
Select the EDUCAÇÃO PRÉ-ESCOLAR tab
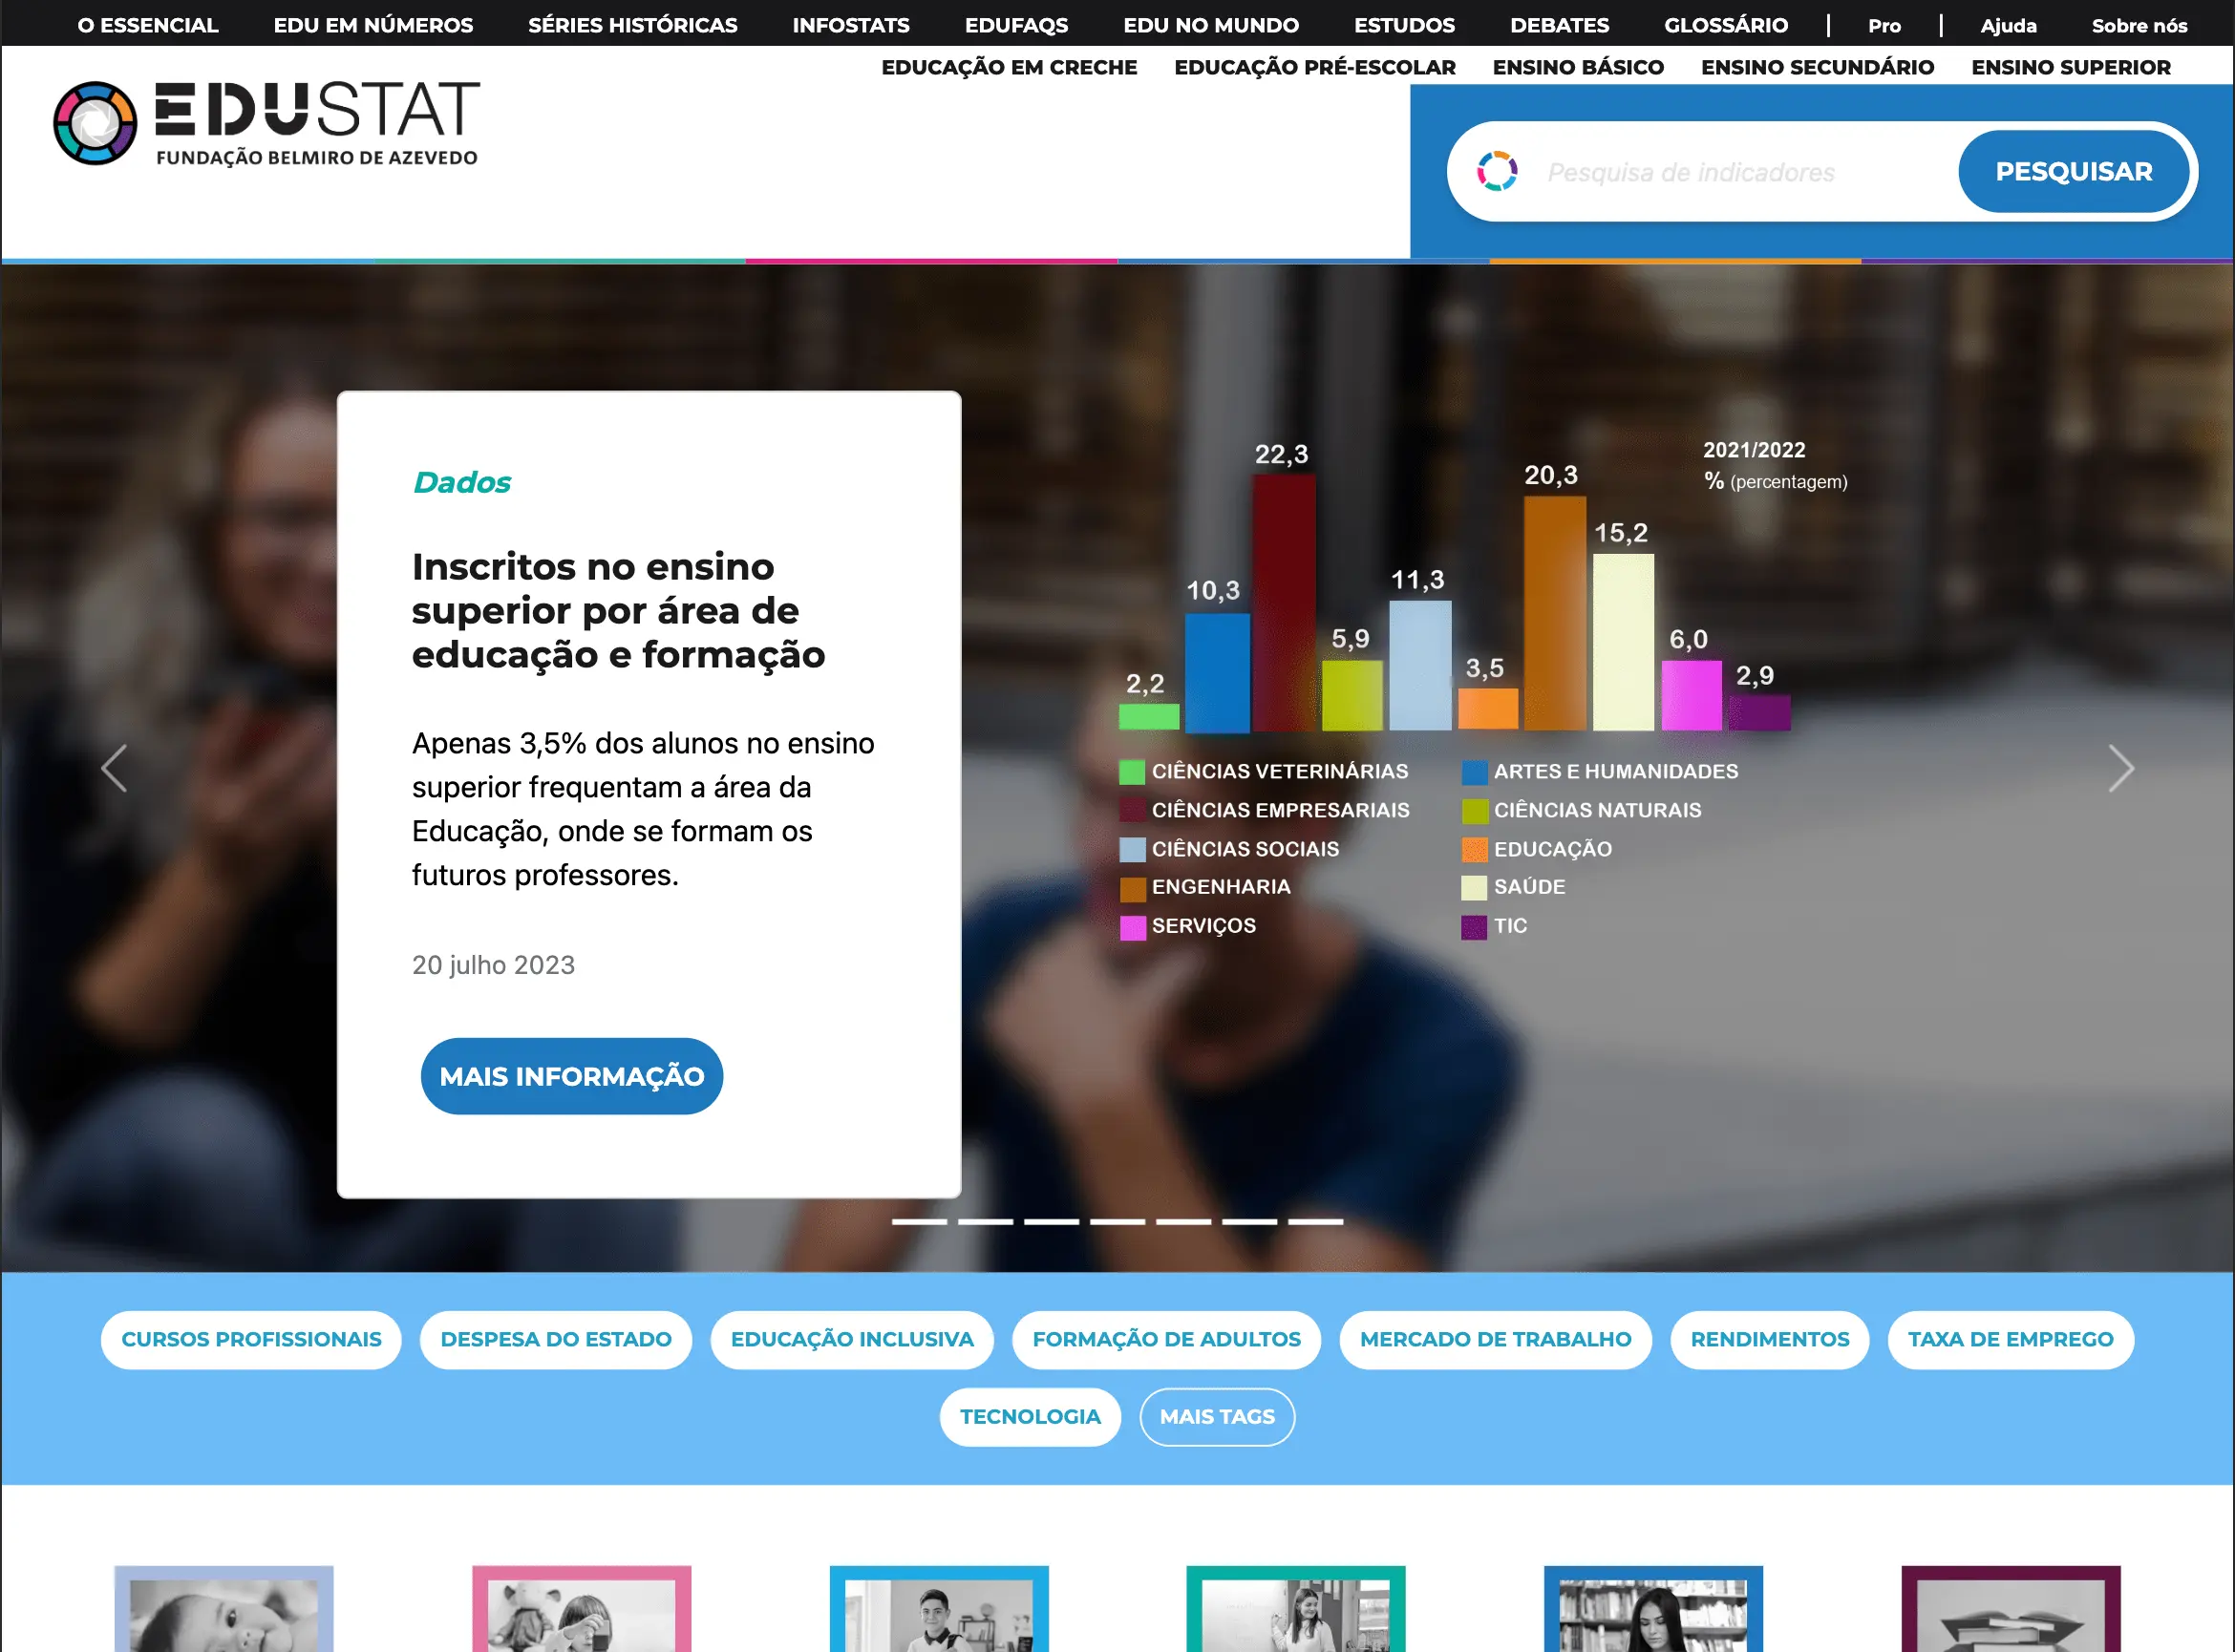pos(1315,67)
